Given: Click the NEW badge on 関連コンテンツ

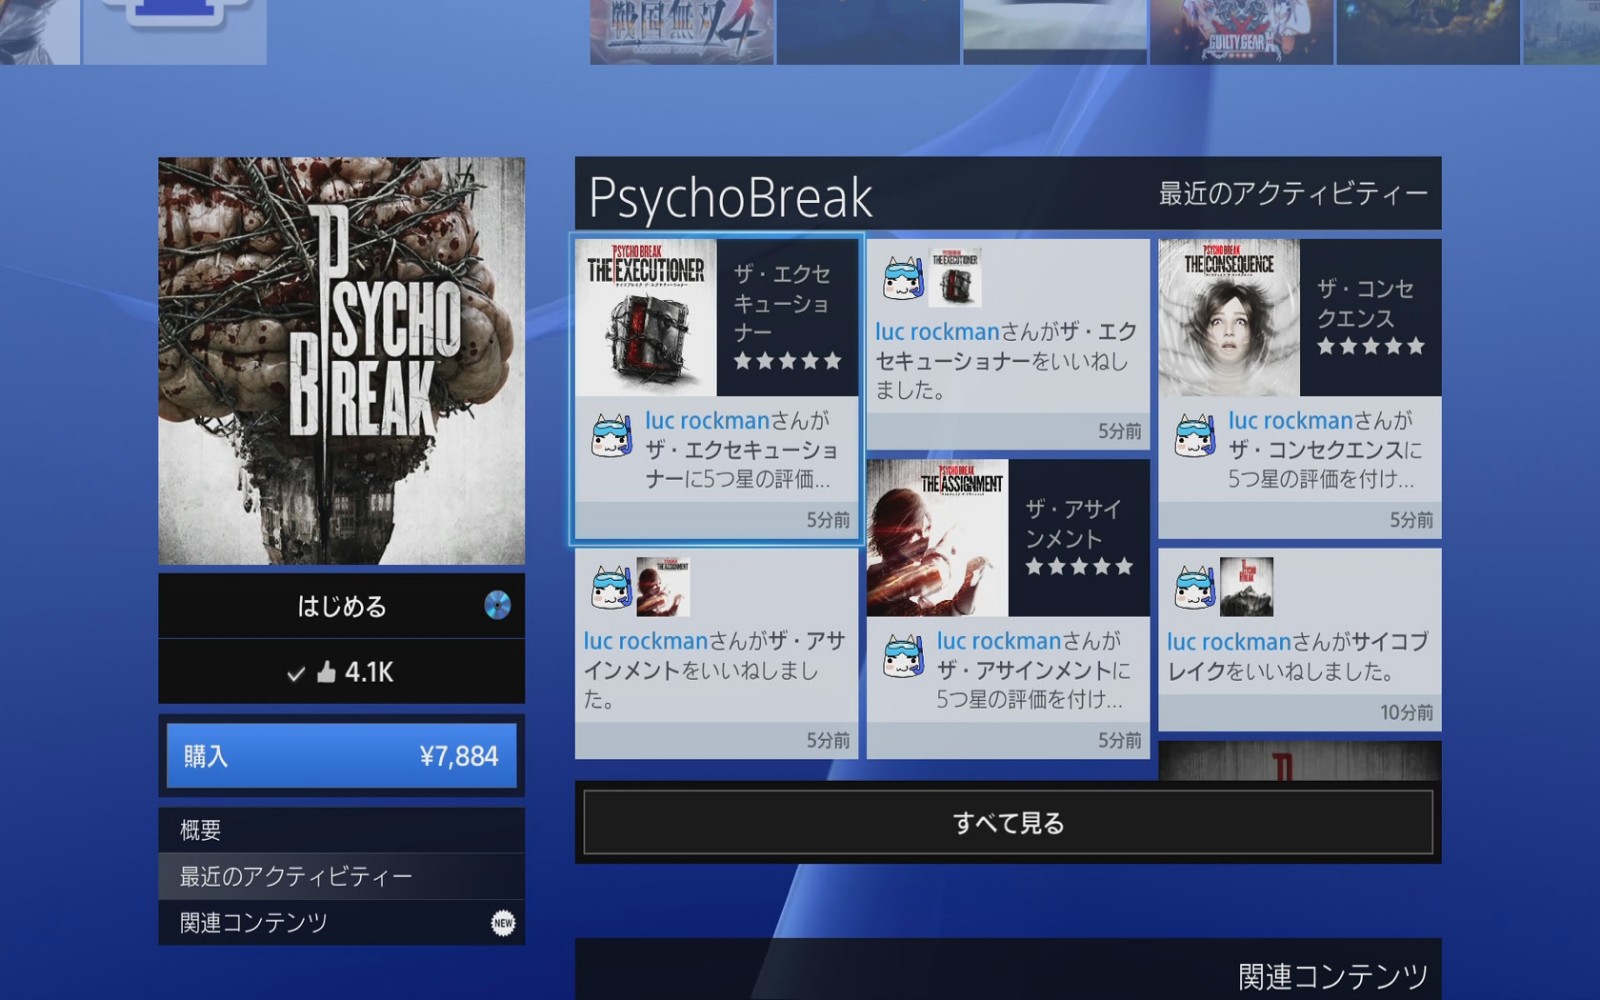Looking at the screenshot, I should 503,923.
